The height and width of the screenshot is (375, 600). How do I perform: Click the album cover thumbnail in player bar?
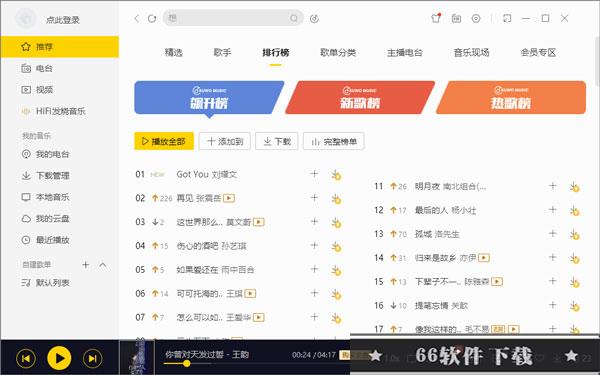[137, 358]
